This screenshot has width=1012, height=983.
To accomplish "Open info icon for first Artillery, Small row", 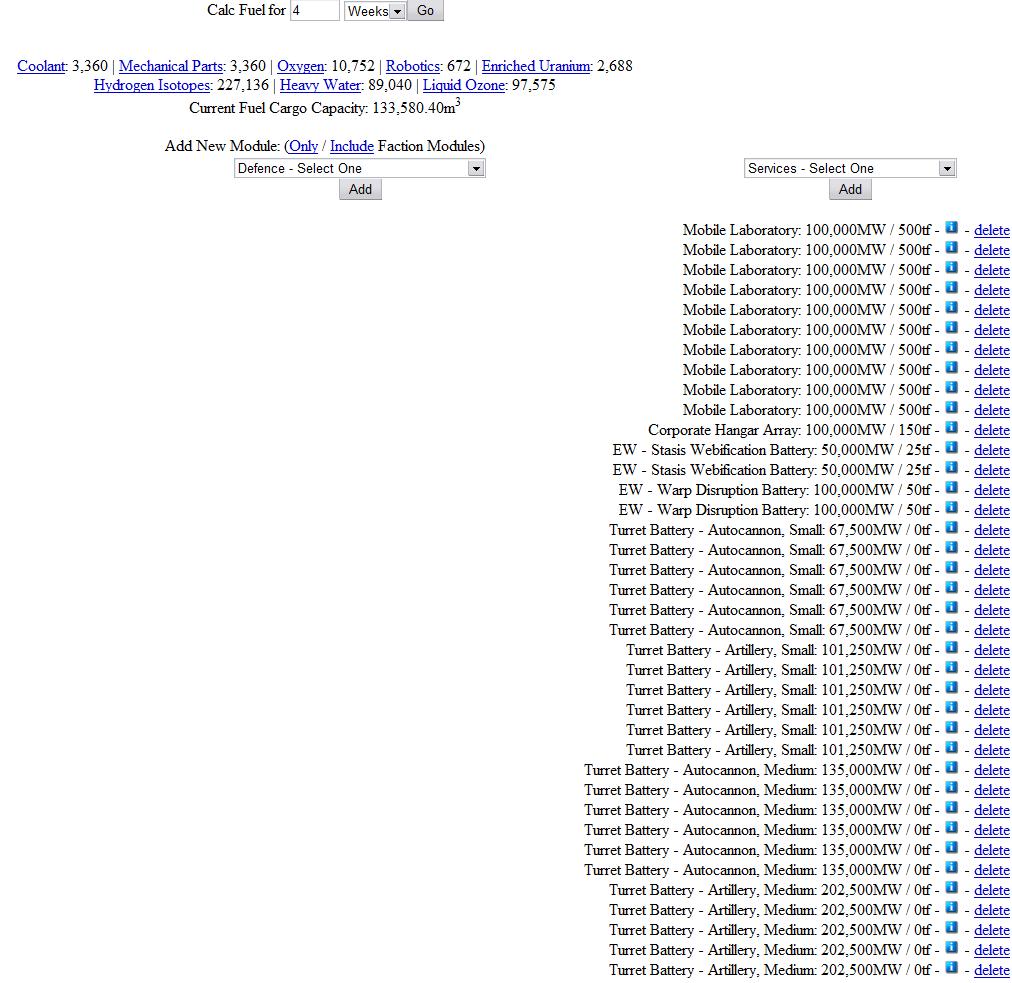I will point(951,647).
